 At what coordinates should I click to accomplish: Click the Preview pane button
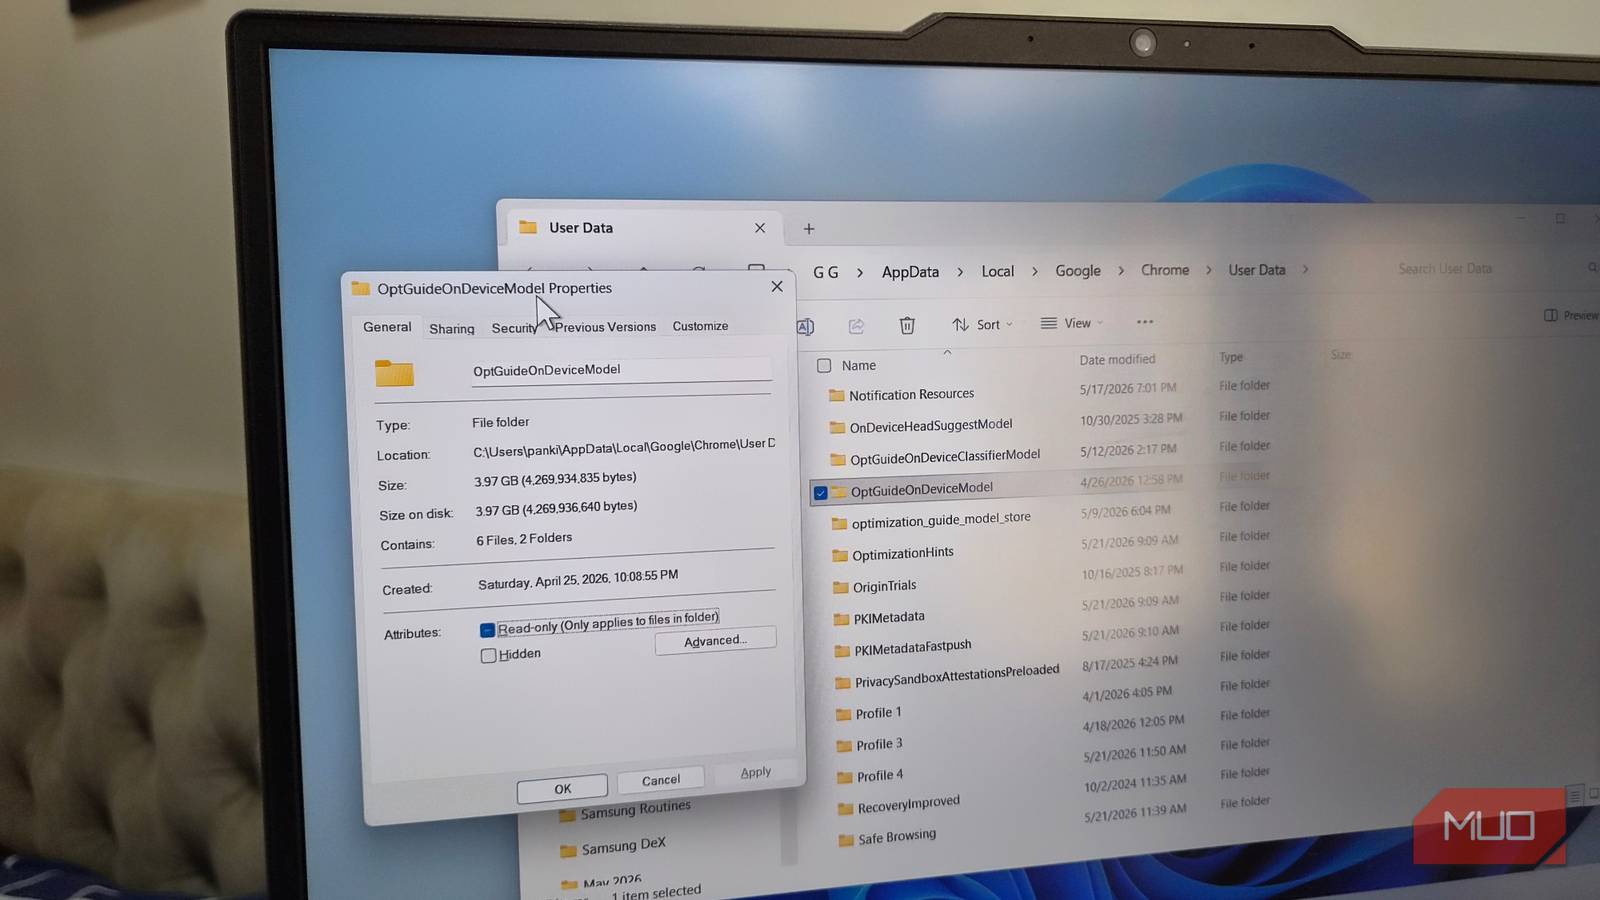1570,315
